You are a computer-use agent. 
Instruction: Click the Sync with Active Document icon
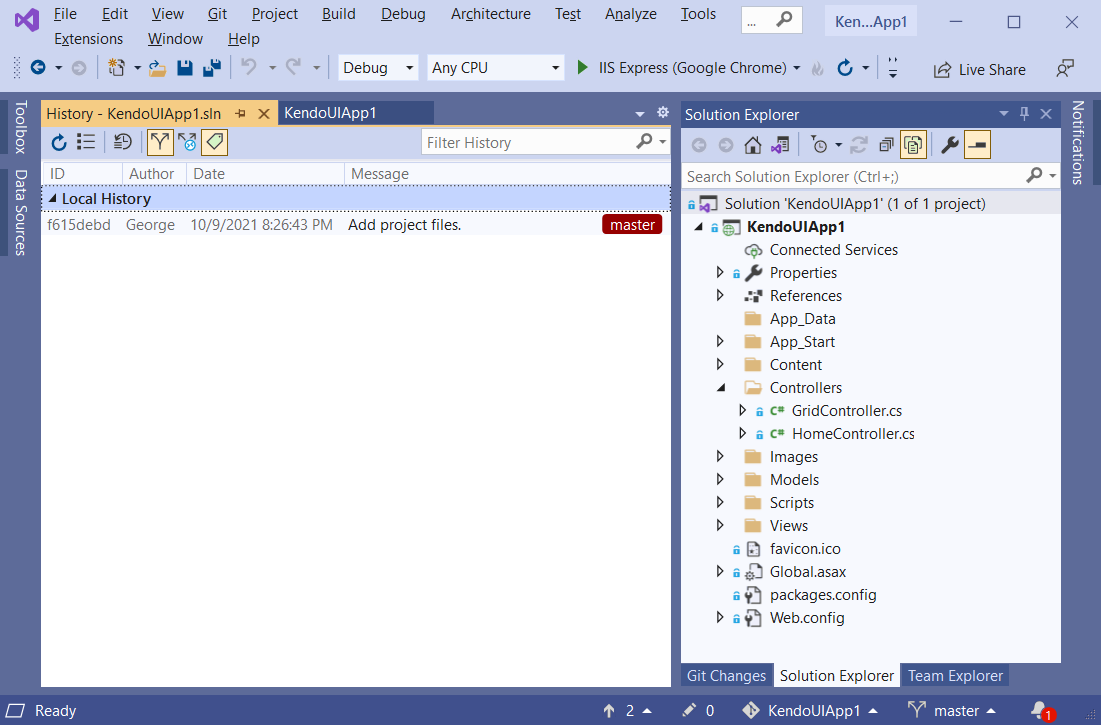click(x=780, y=144)
